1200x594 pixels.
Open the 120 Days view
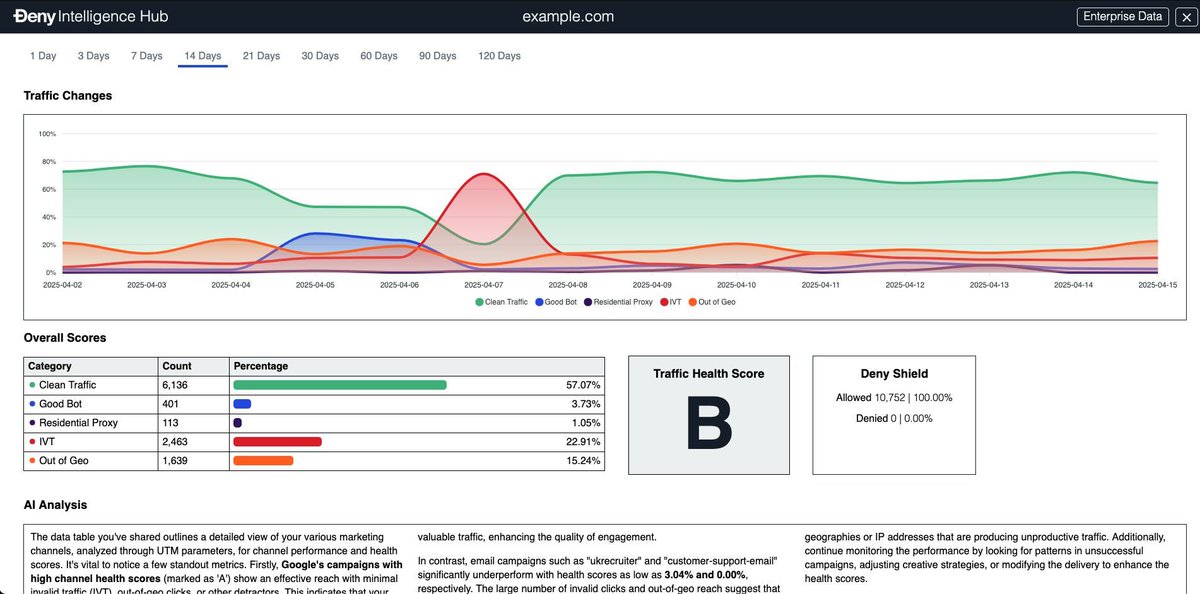[x=498, y=55]
